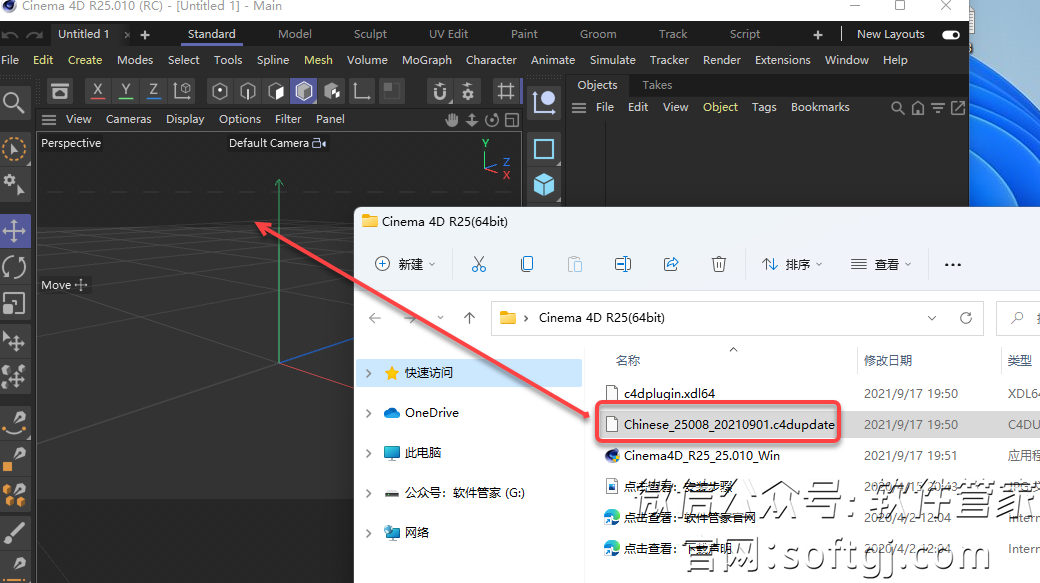This screenshot has width=1040, height=583.
Task: Toggle the Y axis lock
Action: pyautogui.click(x=126, y=91)
